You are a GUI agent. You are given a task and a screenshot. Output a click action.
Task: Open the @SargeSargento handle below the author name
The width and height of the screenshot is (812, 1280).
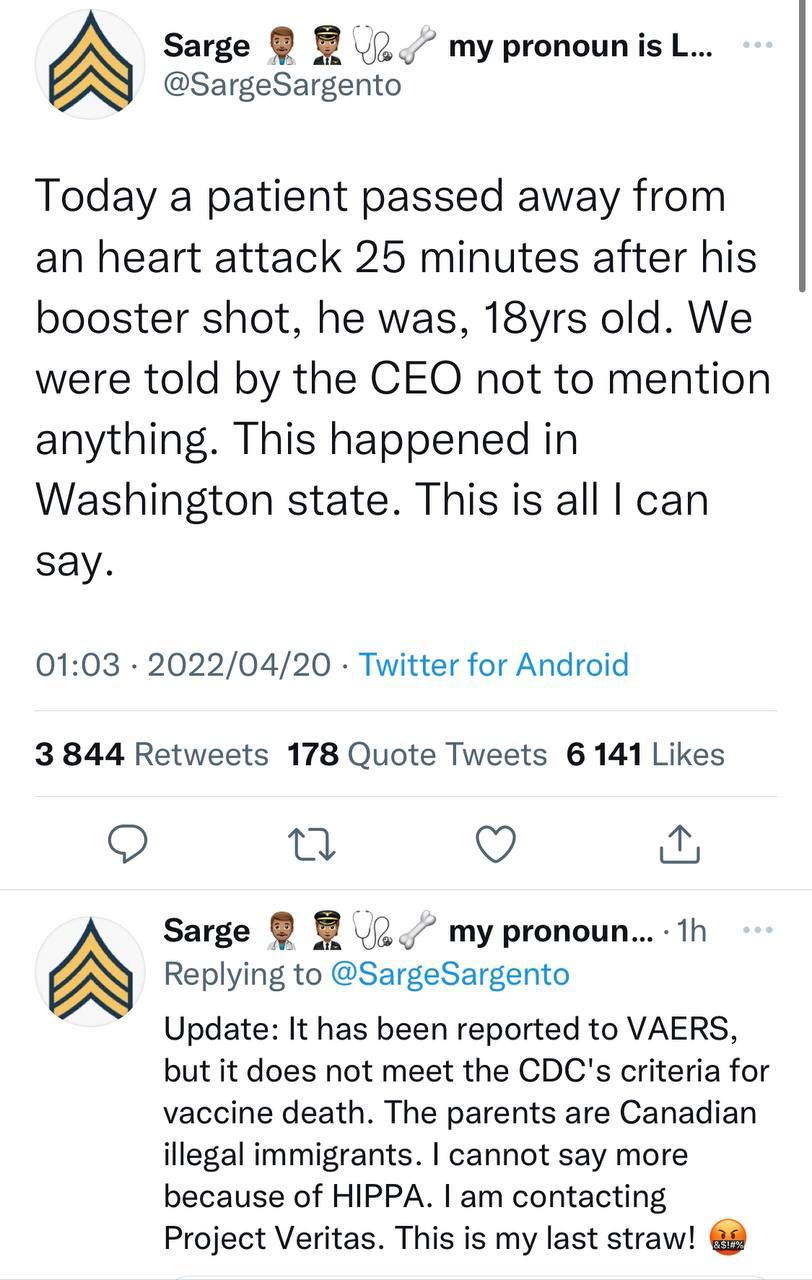tap(281, 85)
